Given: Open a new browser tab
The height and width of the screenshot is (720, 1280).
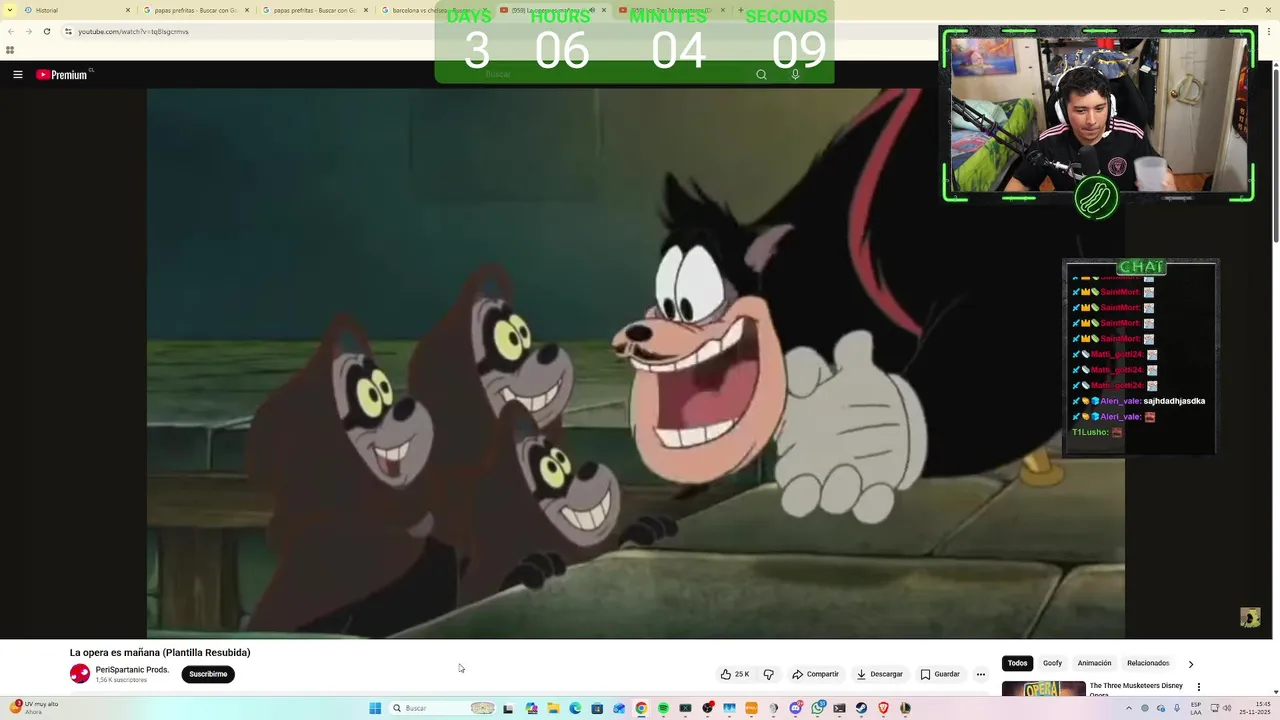Looking at the screenshot, I should (x=740, y=10).
